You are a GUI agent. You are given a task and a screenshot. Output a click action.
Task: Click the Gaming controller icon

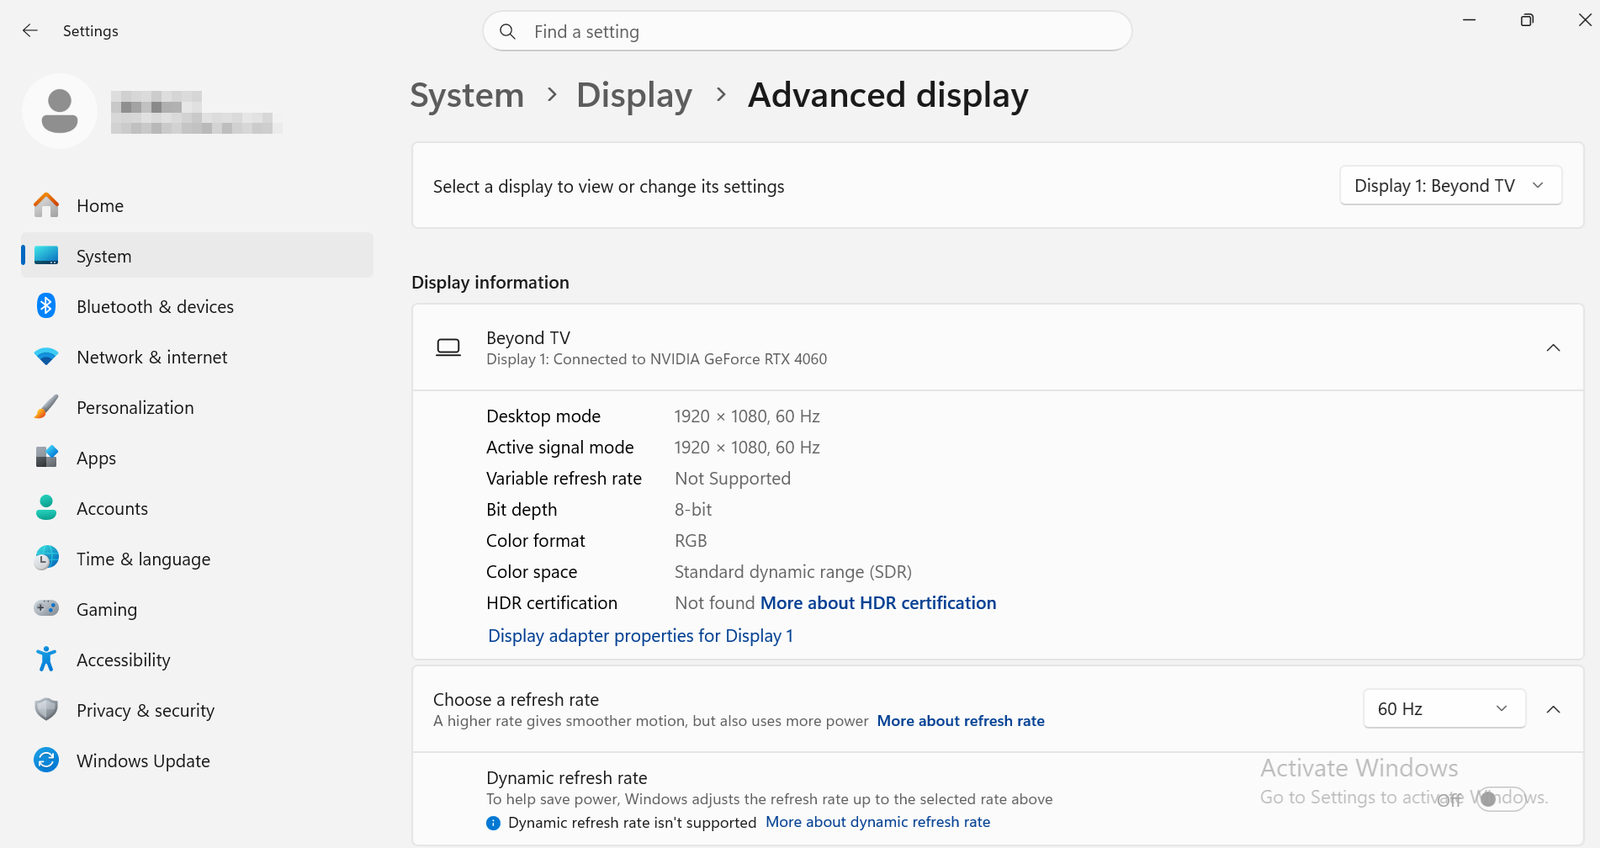click(x=46, y=609)
